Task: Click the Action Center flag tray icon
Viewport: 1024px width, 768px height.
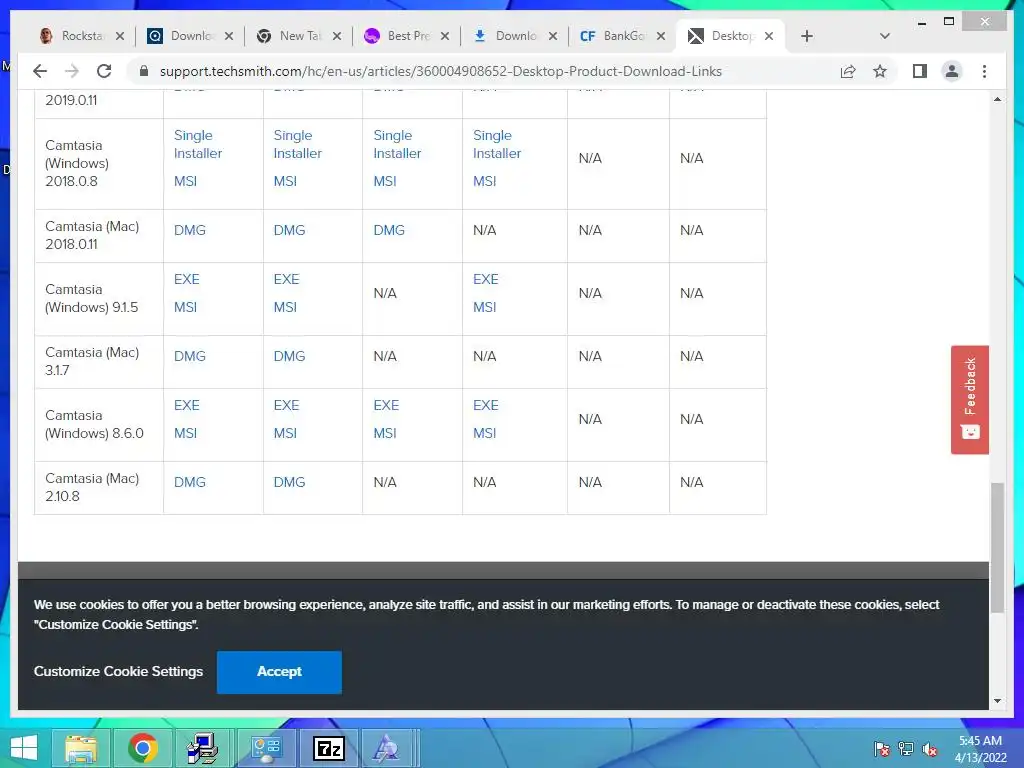Action: click(882, 749)
